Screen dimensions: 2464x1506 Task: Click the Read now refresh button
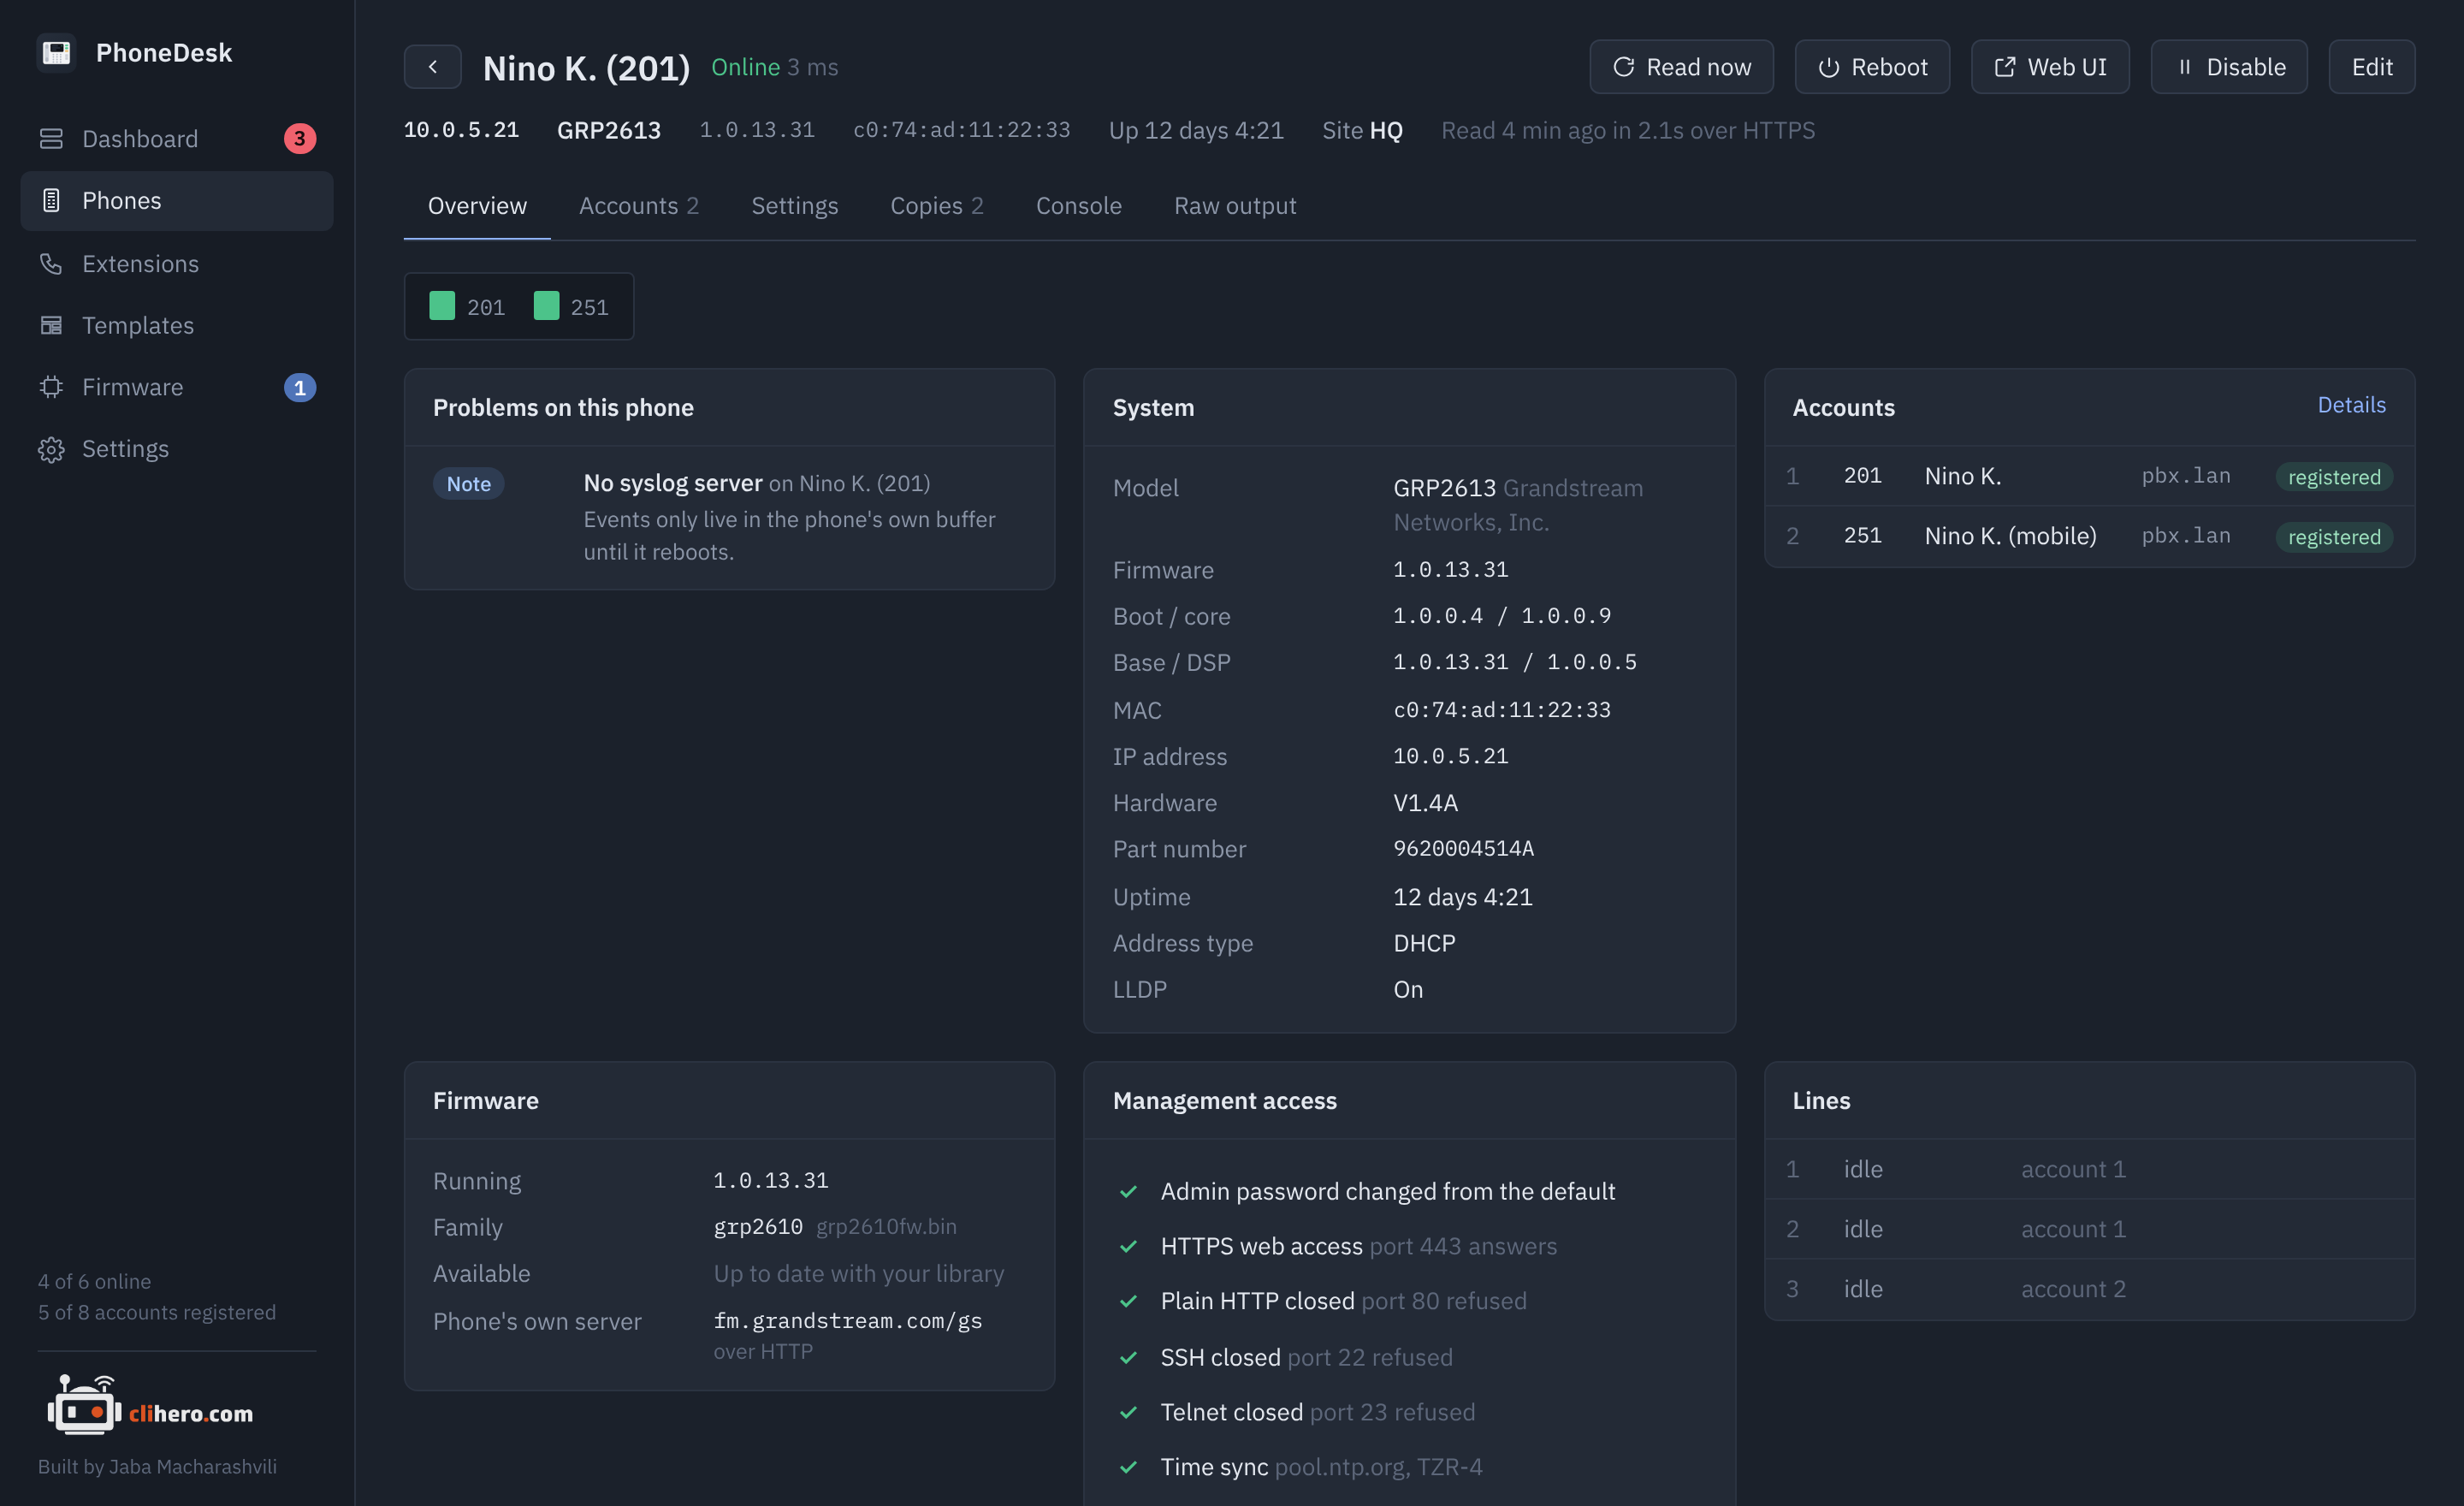tap(1681, 67)
